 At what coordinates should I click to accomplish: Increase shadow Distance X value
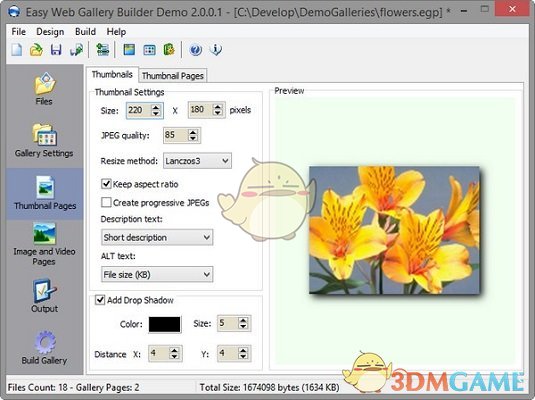[x=174, y=350]
